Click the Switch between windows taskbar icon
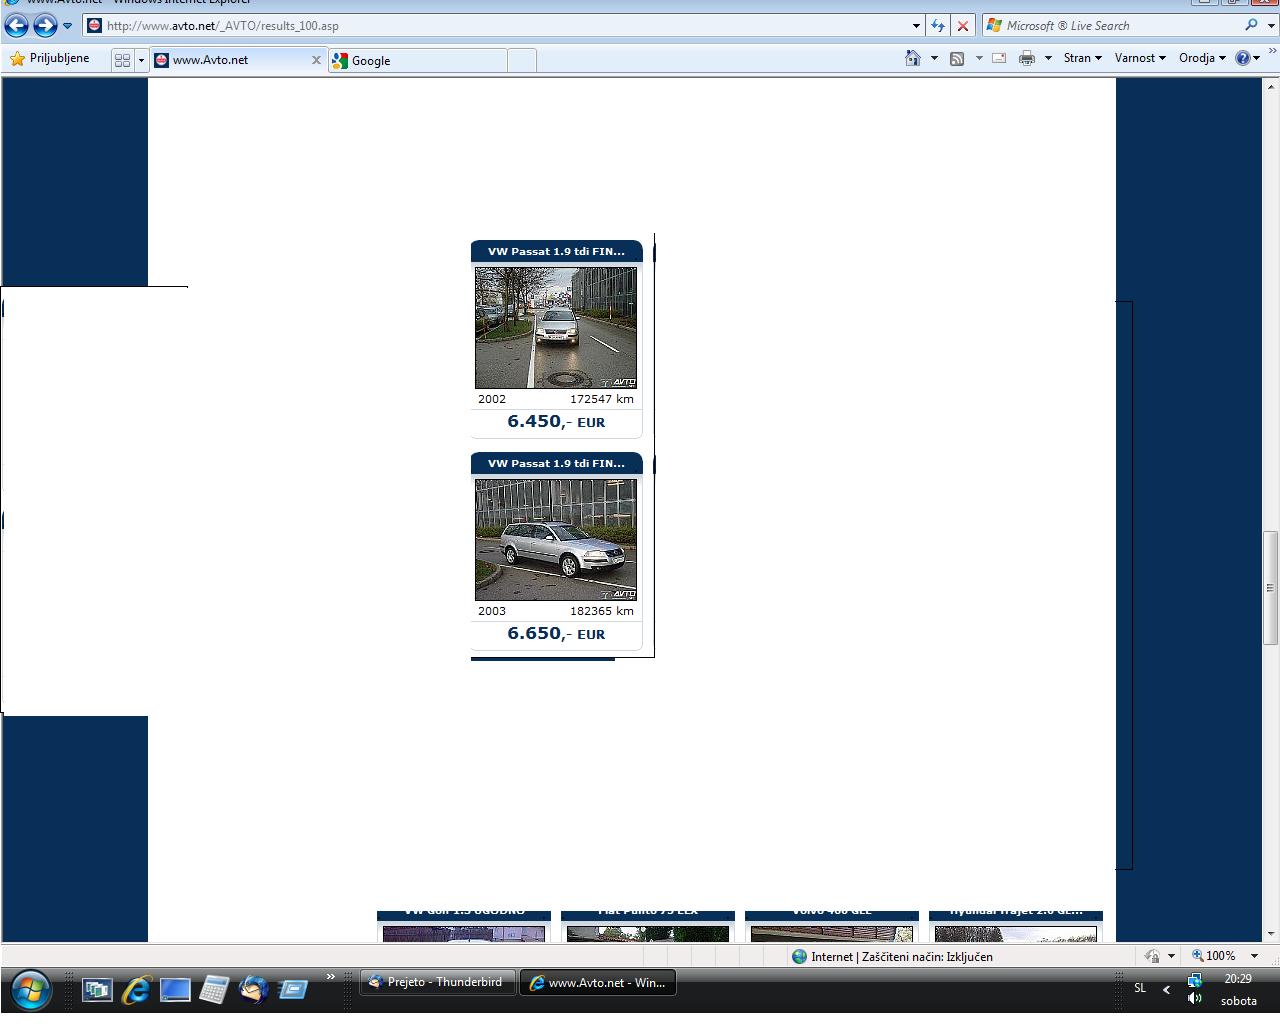 point(97,990)
